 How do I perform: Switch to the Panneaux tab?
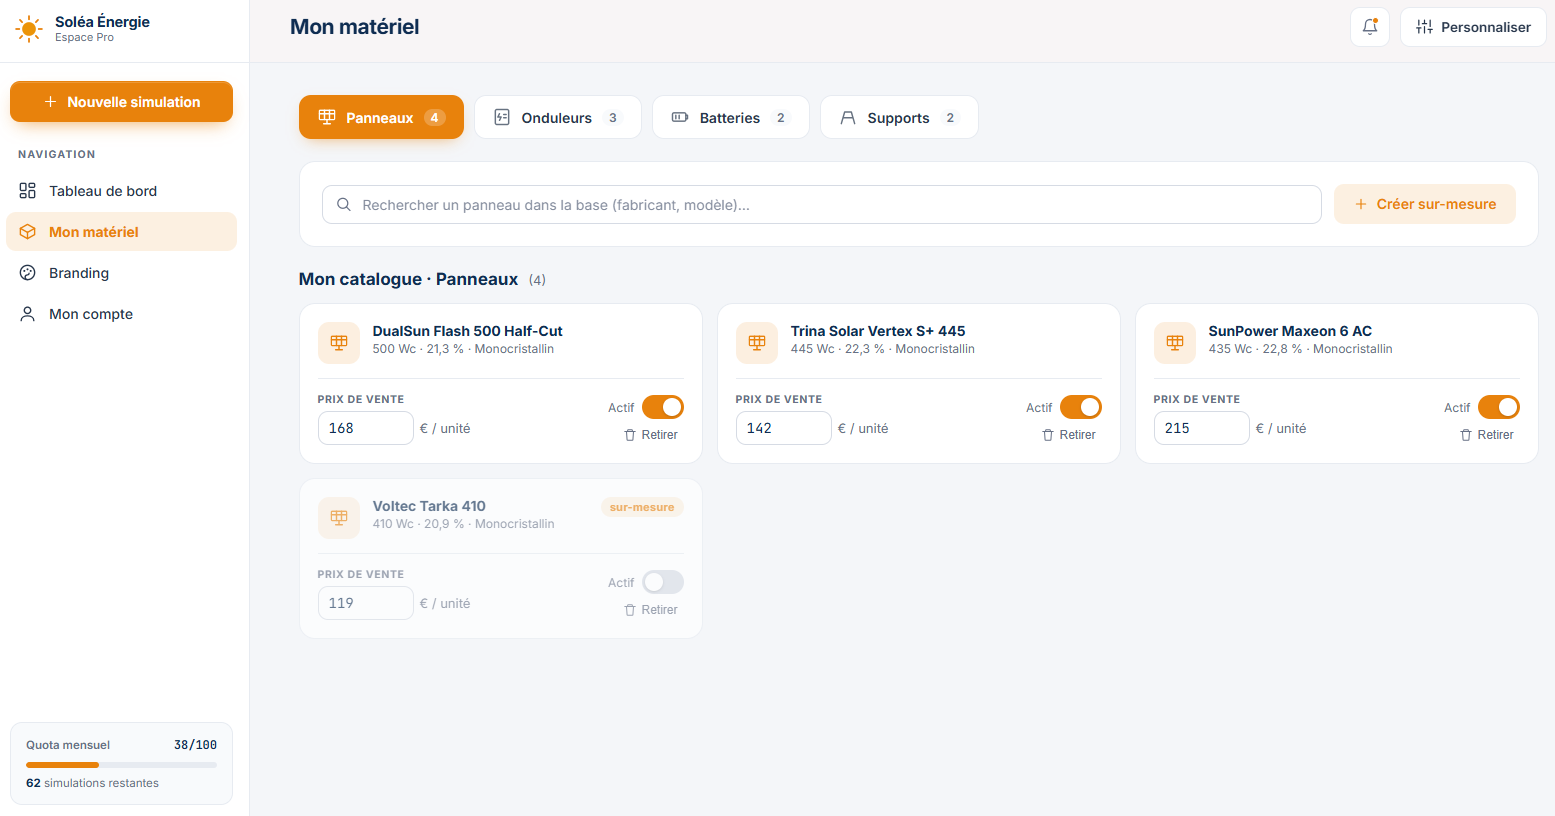(381, 117)
